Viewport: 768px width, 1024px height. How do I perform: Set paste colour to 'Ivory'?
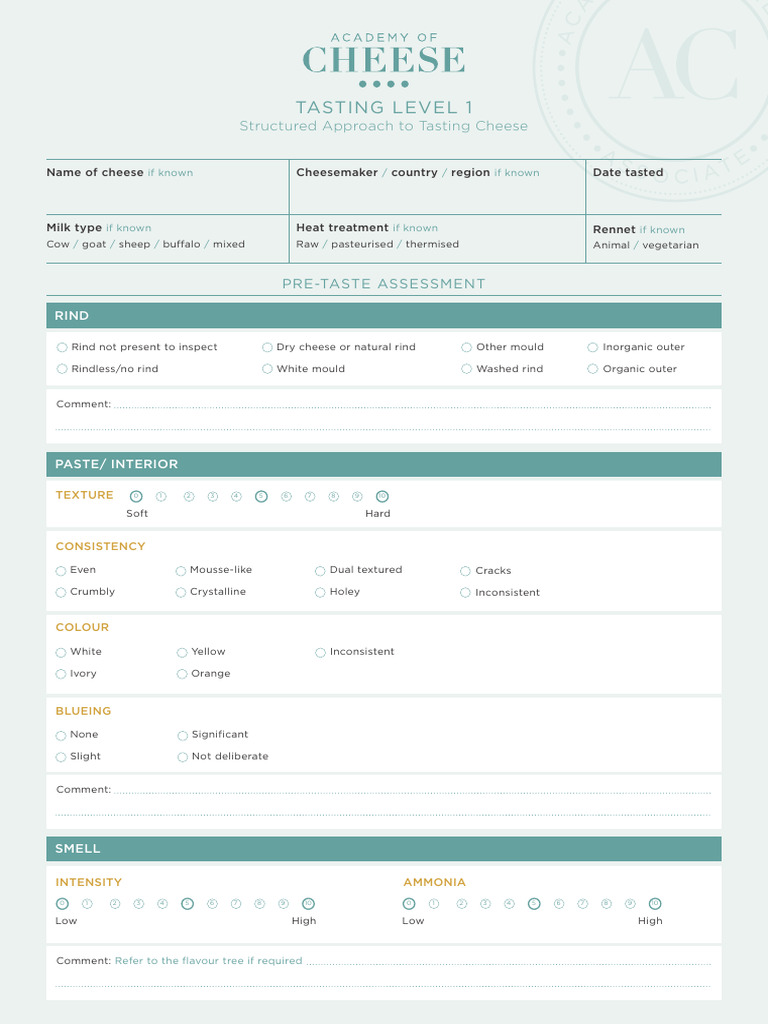61,674
